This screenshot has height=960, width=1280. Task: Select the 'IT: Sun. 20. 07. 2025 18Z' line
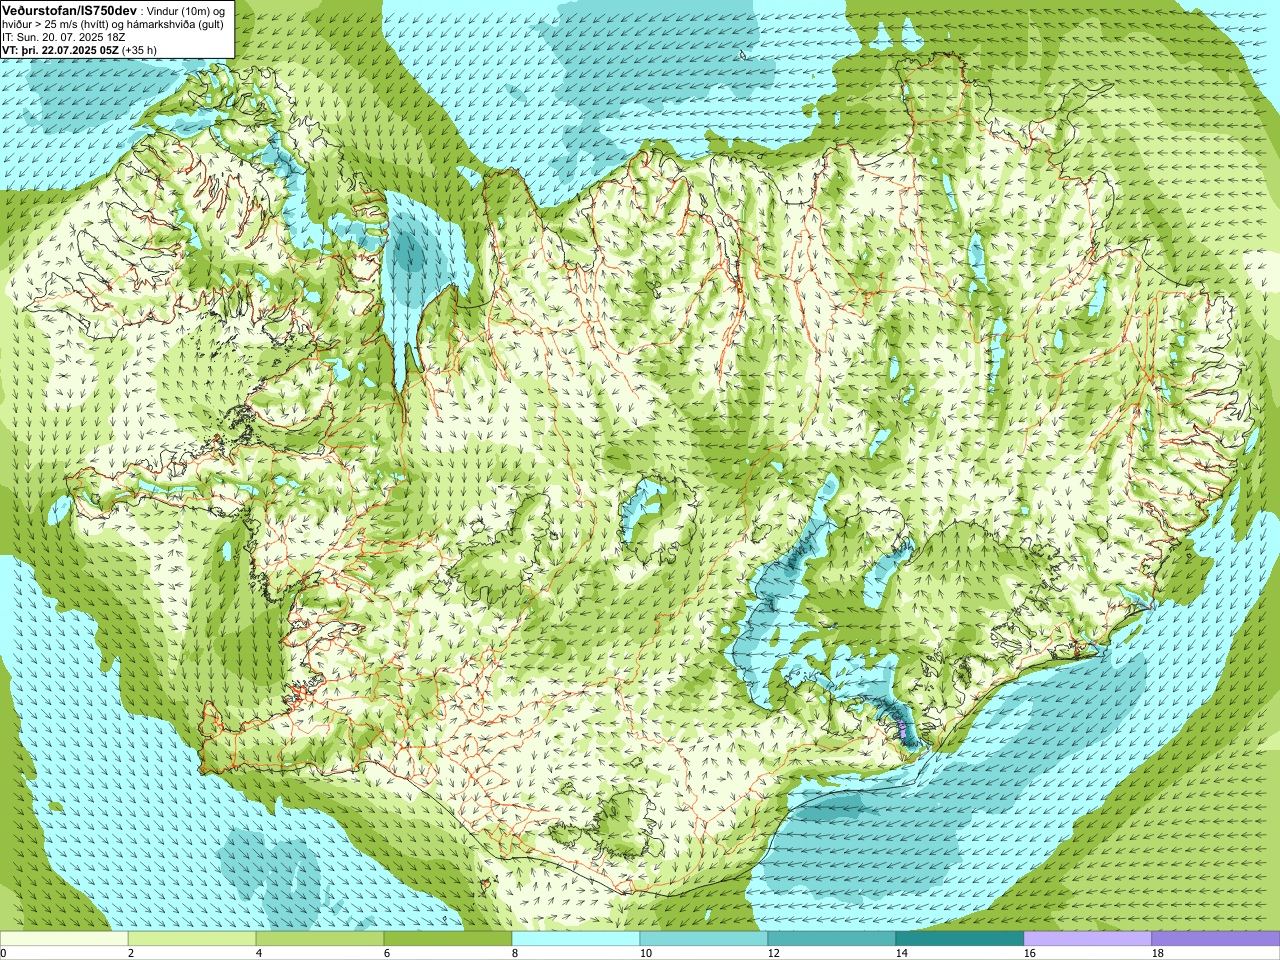[63, 36]
